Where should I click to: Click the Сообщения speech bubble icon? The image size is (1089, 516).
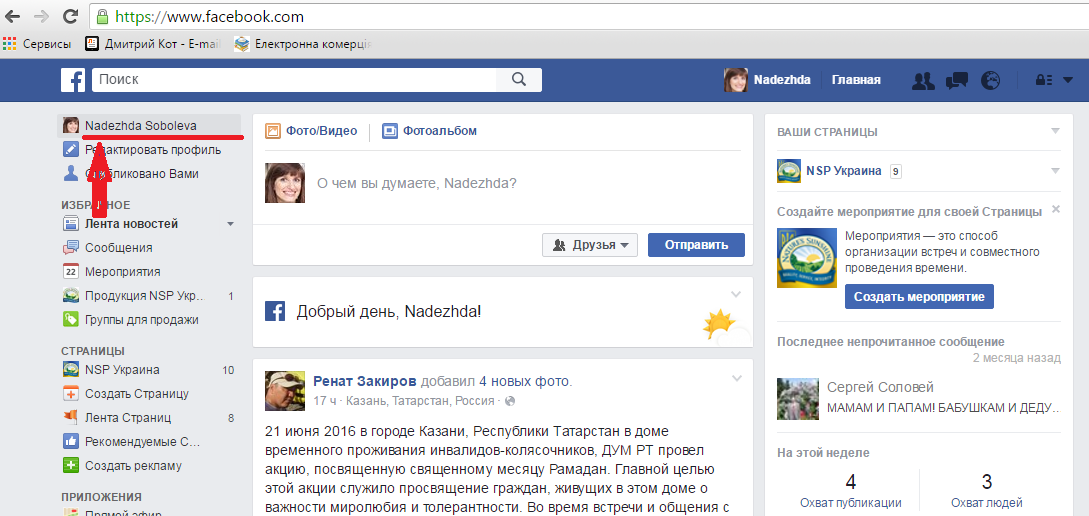click(71, 248)
